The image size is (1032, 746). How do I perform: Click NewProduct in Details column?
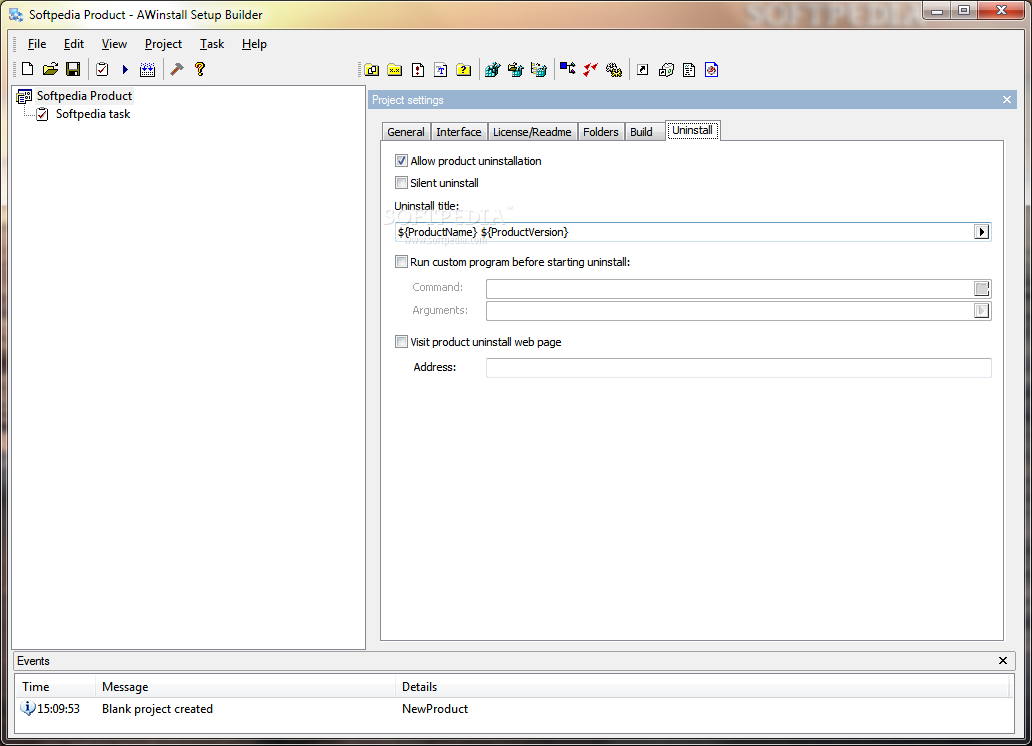click(x=435, y=709)
